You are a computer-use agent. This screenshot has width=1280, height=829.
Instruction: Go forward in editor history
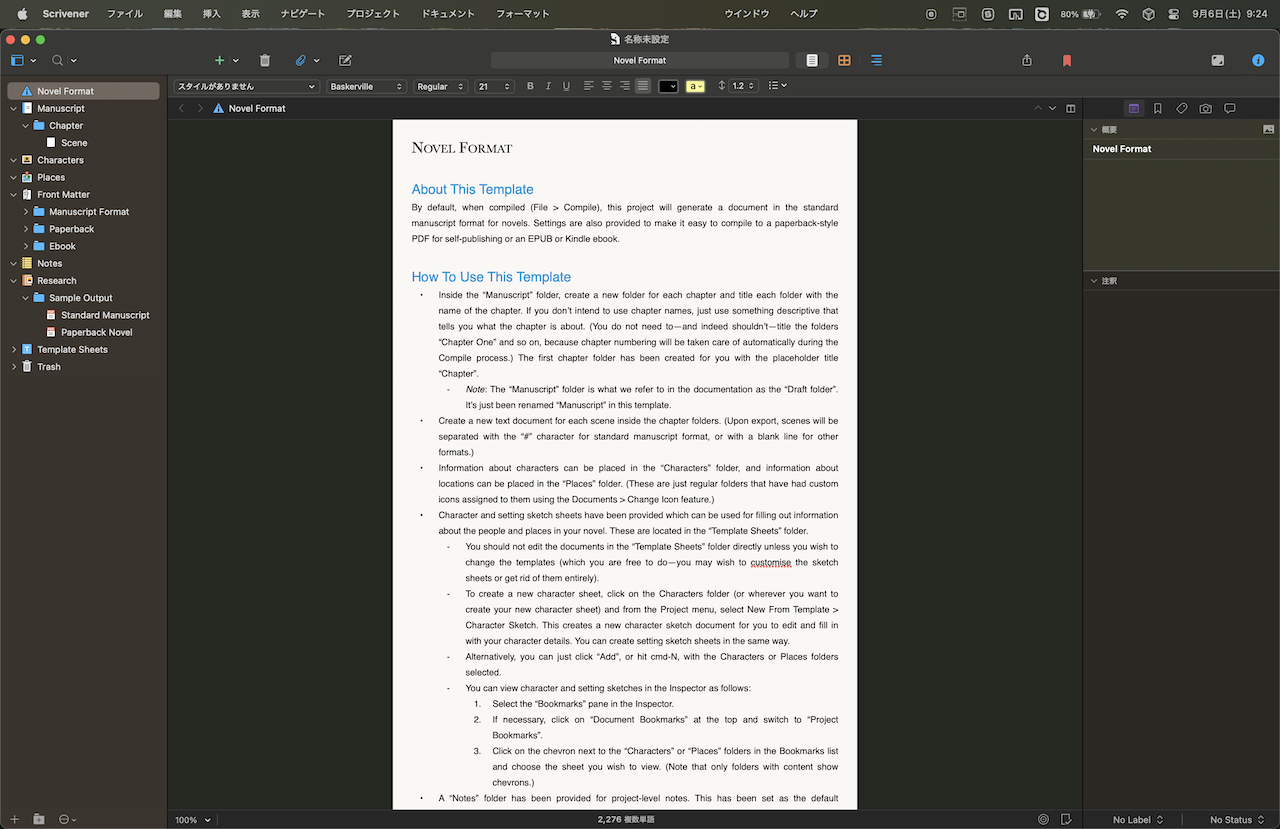(x=200, y=108)
